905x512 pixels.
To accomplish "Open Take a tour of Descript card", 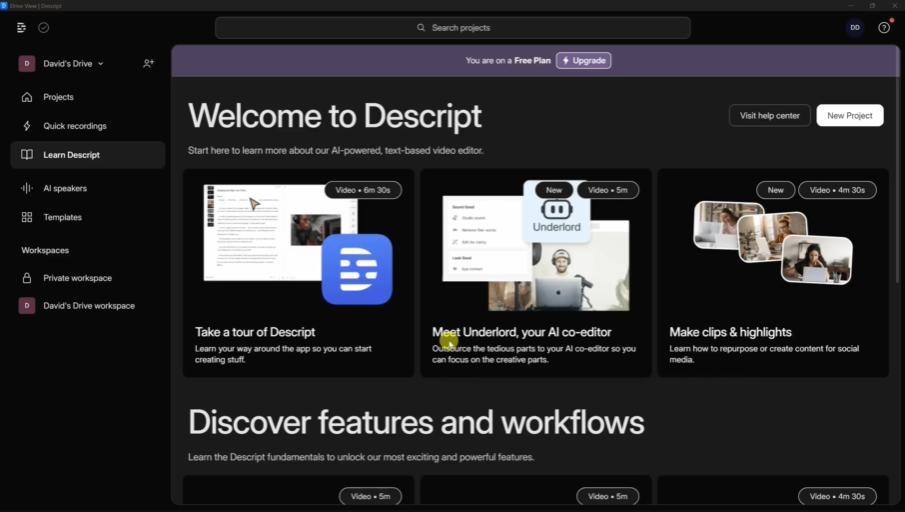I will click(x=298, y=273).
